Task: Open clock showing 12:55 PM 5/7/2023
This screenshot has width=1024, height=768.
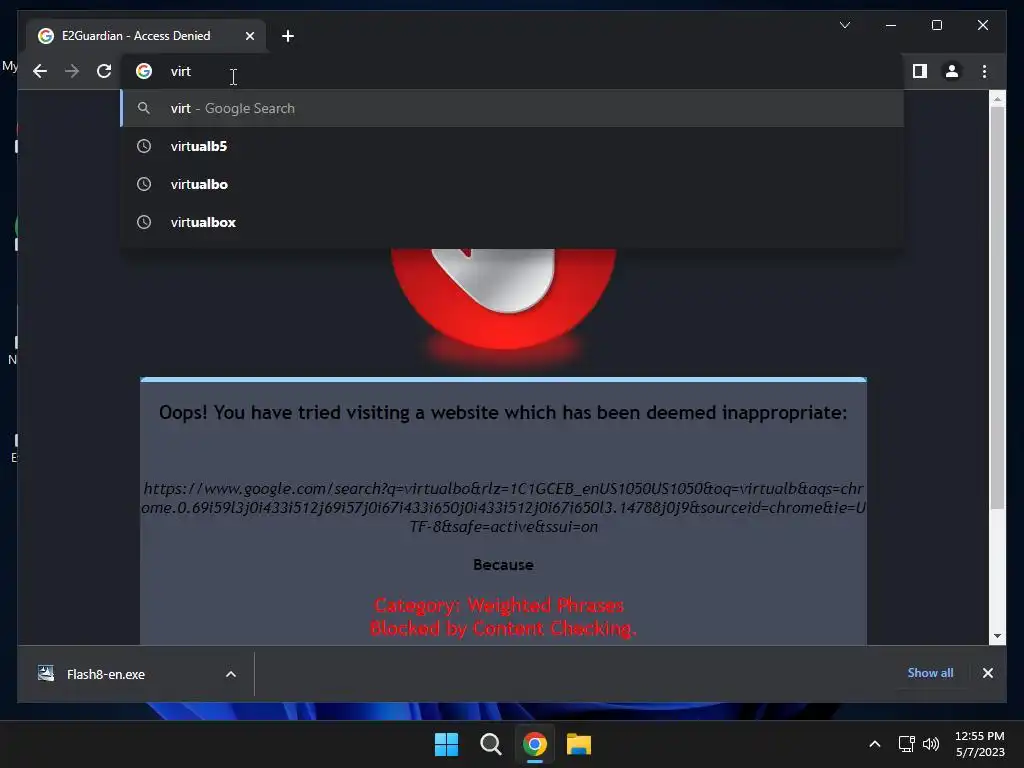Action: (980, 744)
